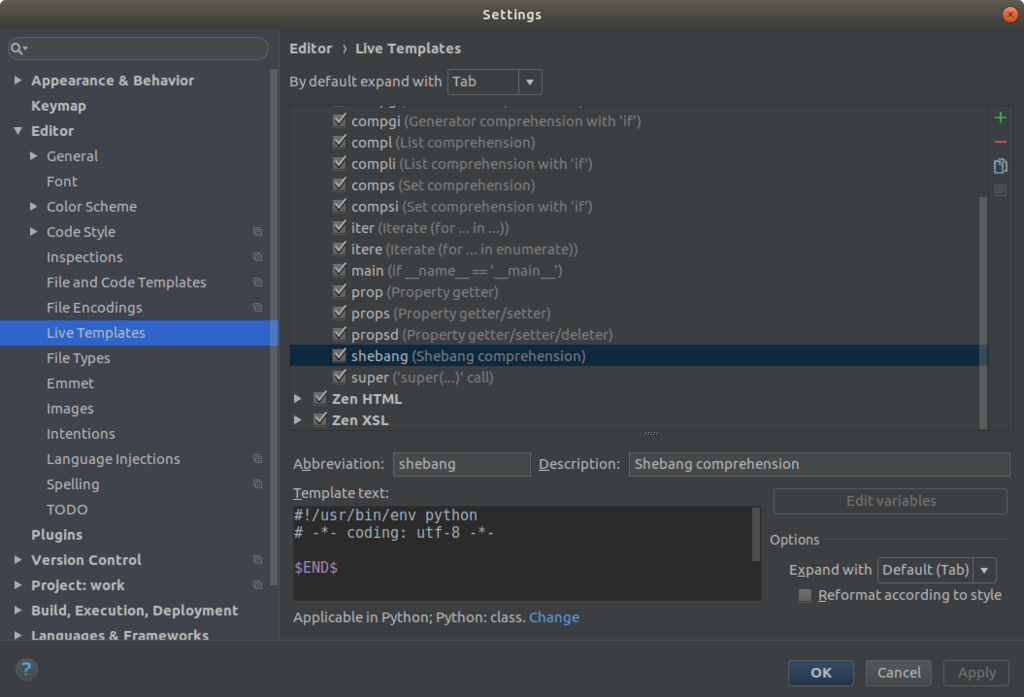Toggle the super template checkbox
Screen dimensions: 1024x697
tap(339, 377)
